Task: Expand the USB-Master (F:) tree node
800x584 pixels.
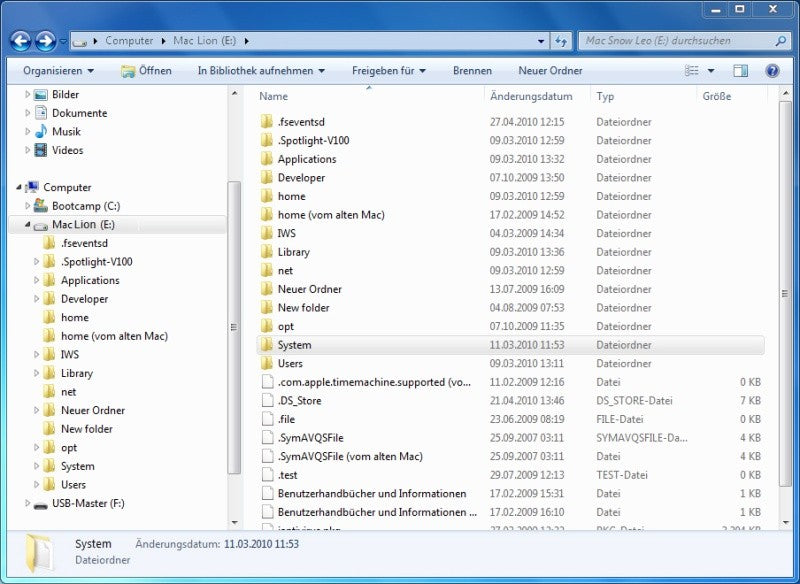Action: (28, 503)
